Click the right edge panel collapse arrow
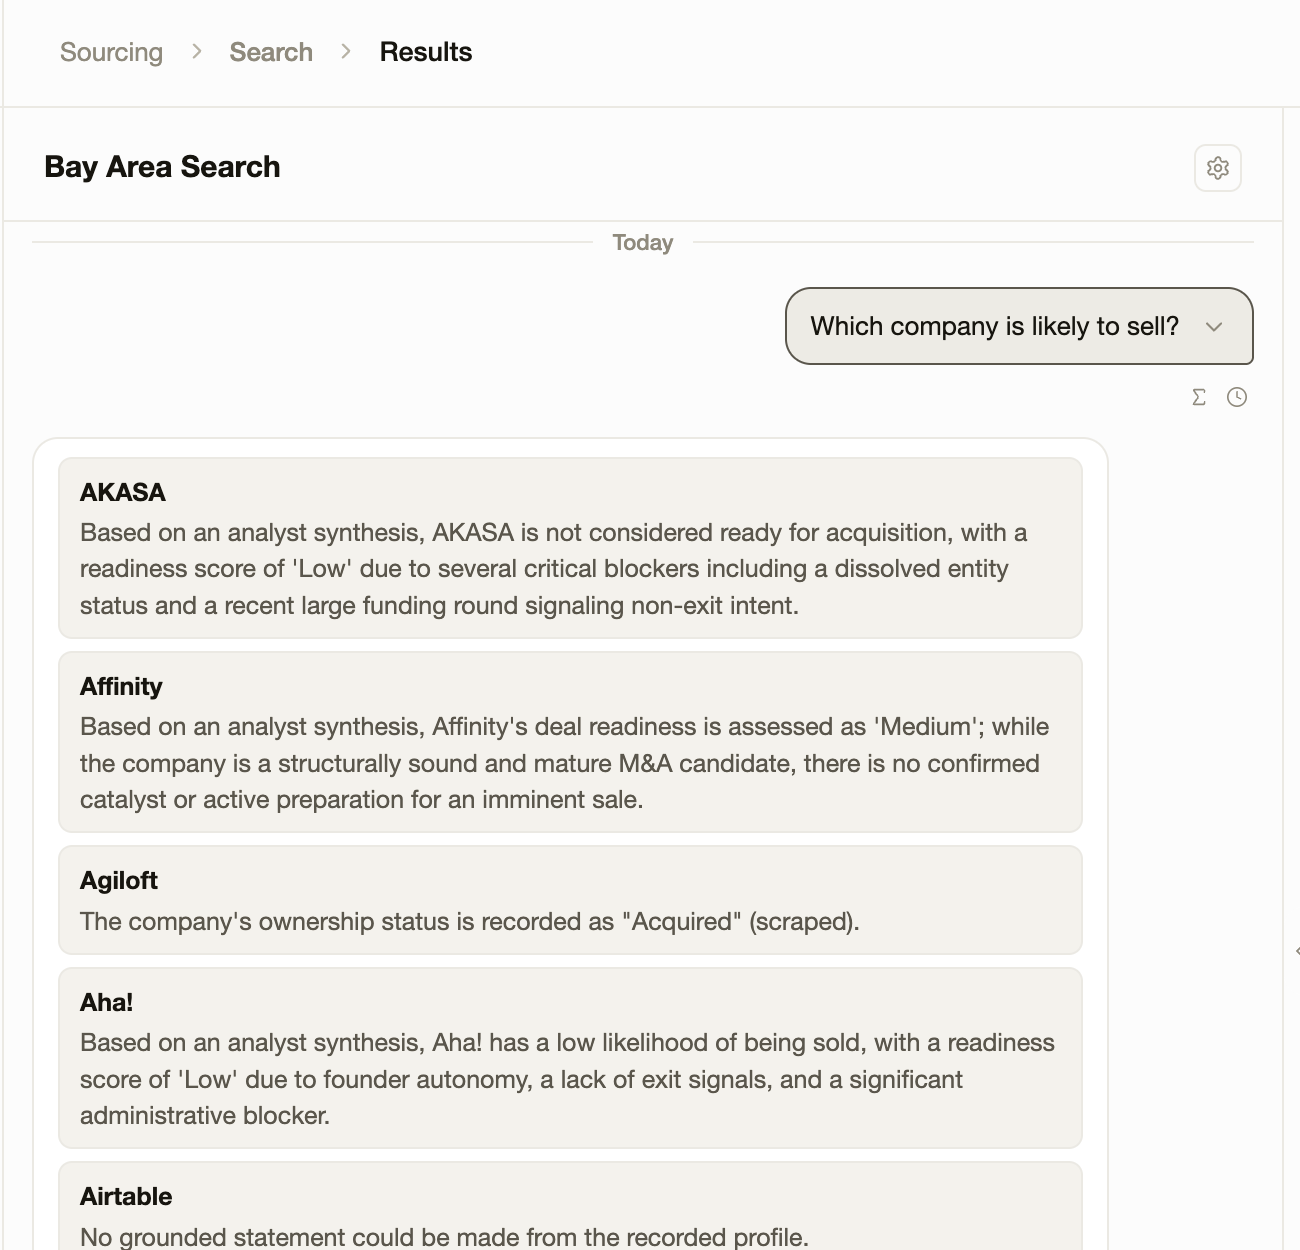The height and width of the screenshot is (1250, 1300). [x=1296, y=951]
